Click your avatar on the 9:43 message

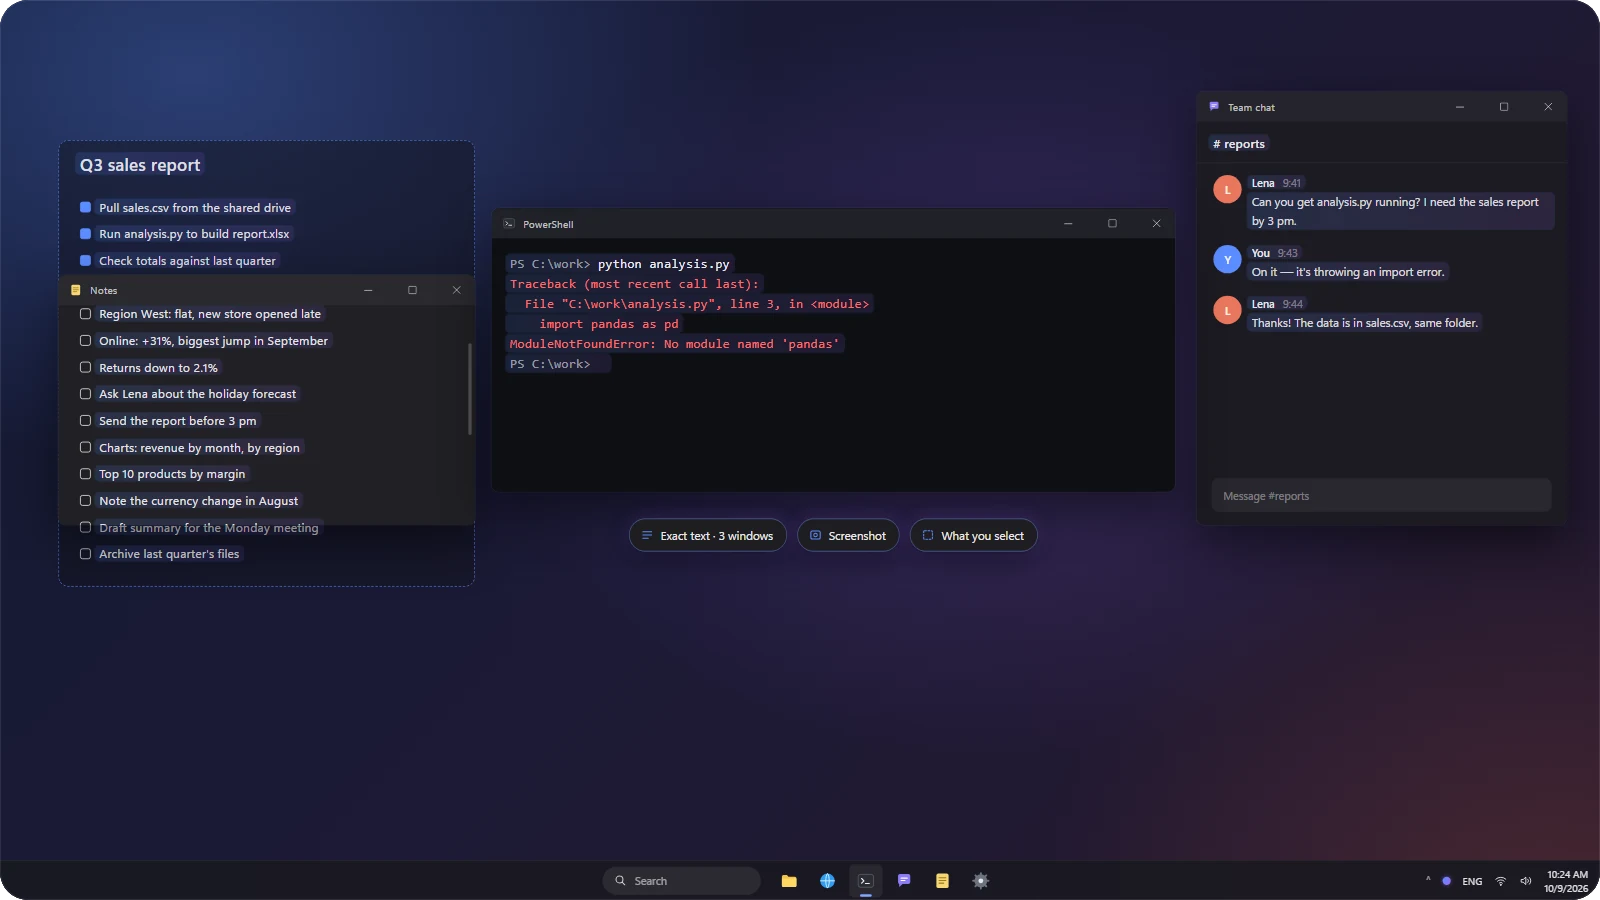click(x=1227, y=259)
